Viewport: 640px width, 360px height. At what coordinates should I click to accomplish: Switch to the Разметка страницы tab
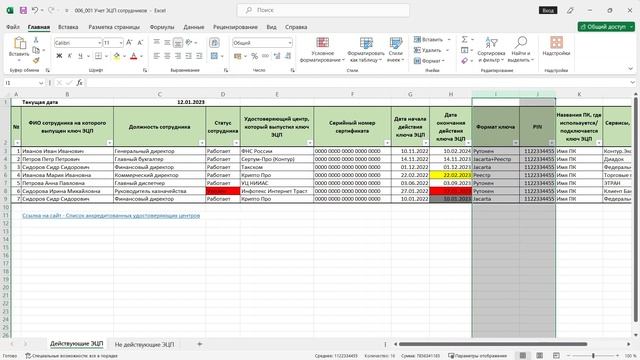coord(114,27)
